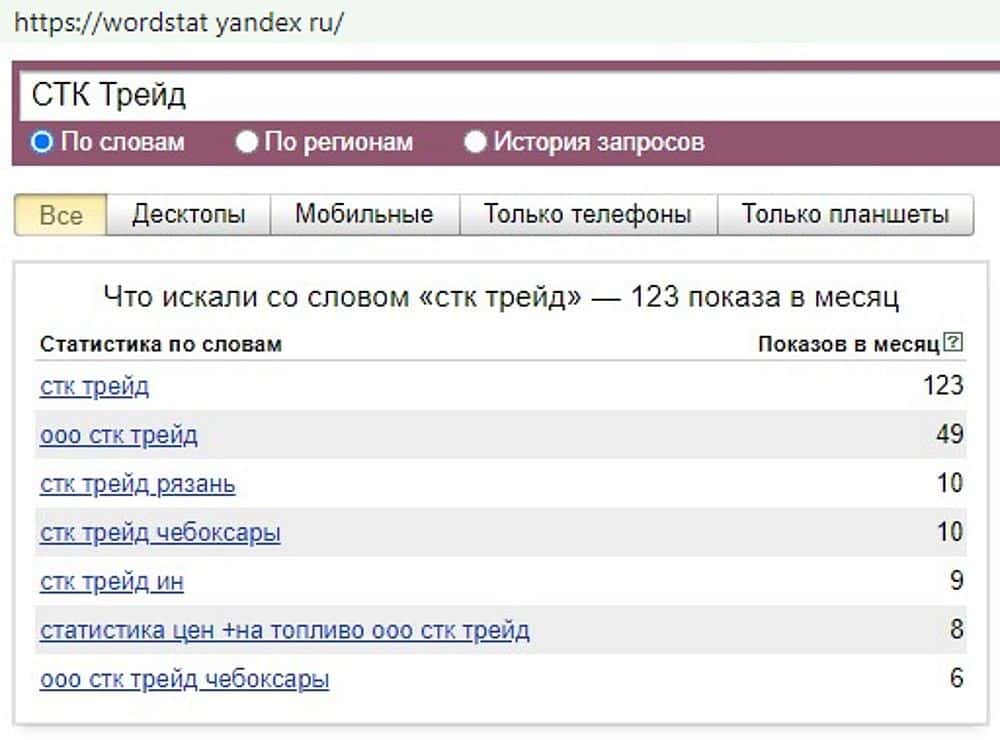Viewport: 1000px width, 740px height.
Task: Open the ооо стк трейд link
Action: pos(119,435)
